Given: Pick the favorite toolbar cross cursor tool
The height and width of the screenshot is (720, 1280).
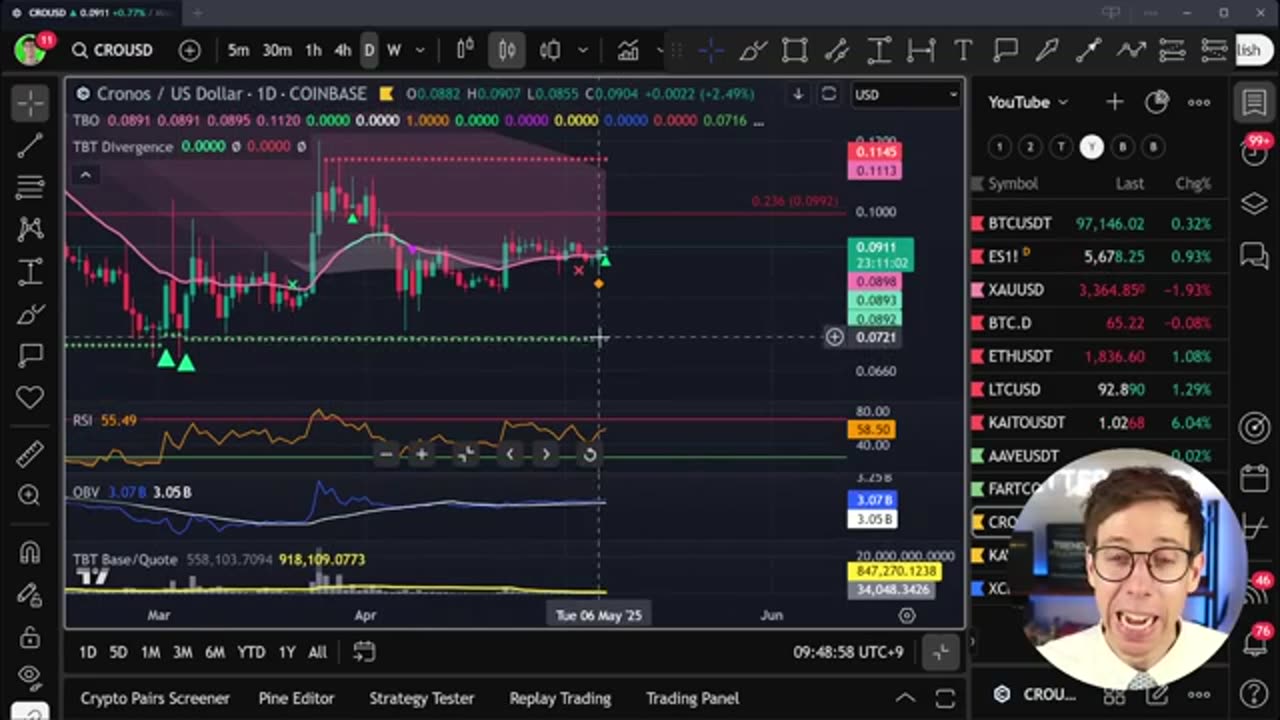Looking at the screenshot, I should tap(711, 50).
